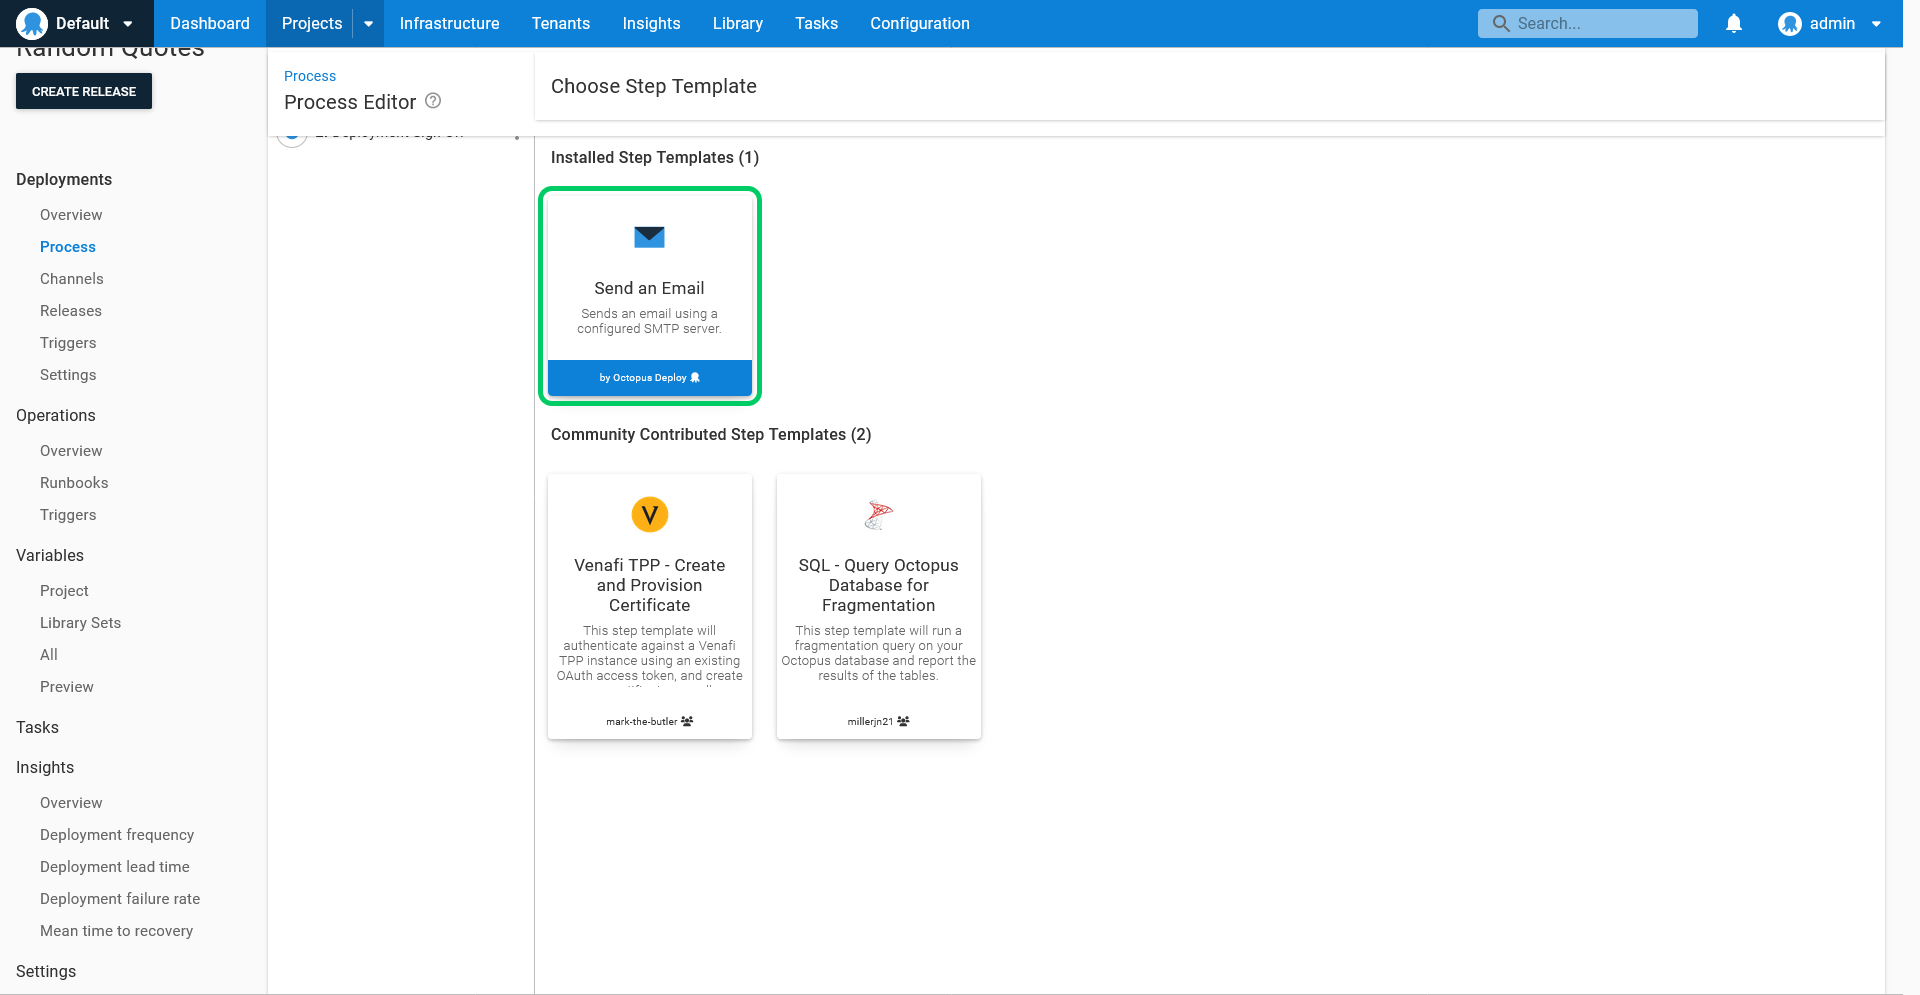Open All variables in sidebar

[49, 655]
